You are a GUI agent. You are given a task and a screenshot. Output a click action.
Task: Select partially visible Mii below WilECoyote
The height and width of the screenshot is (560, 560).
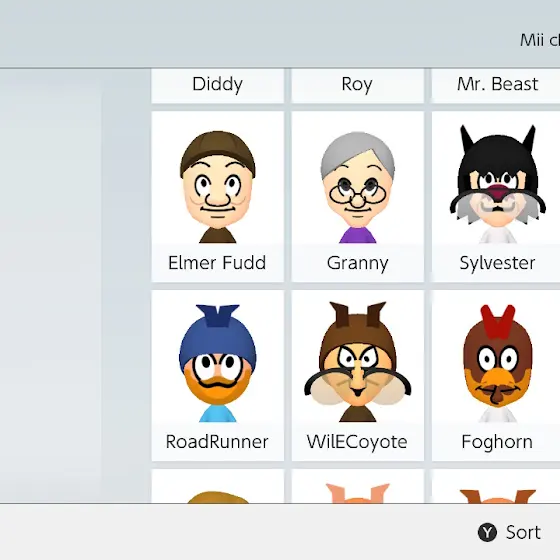(x=358, y=486)
